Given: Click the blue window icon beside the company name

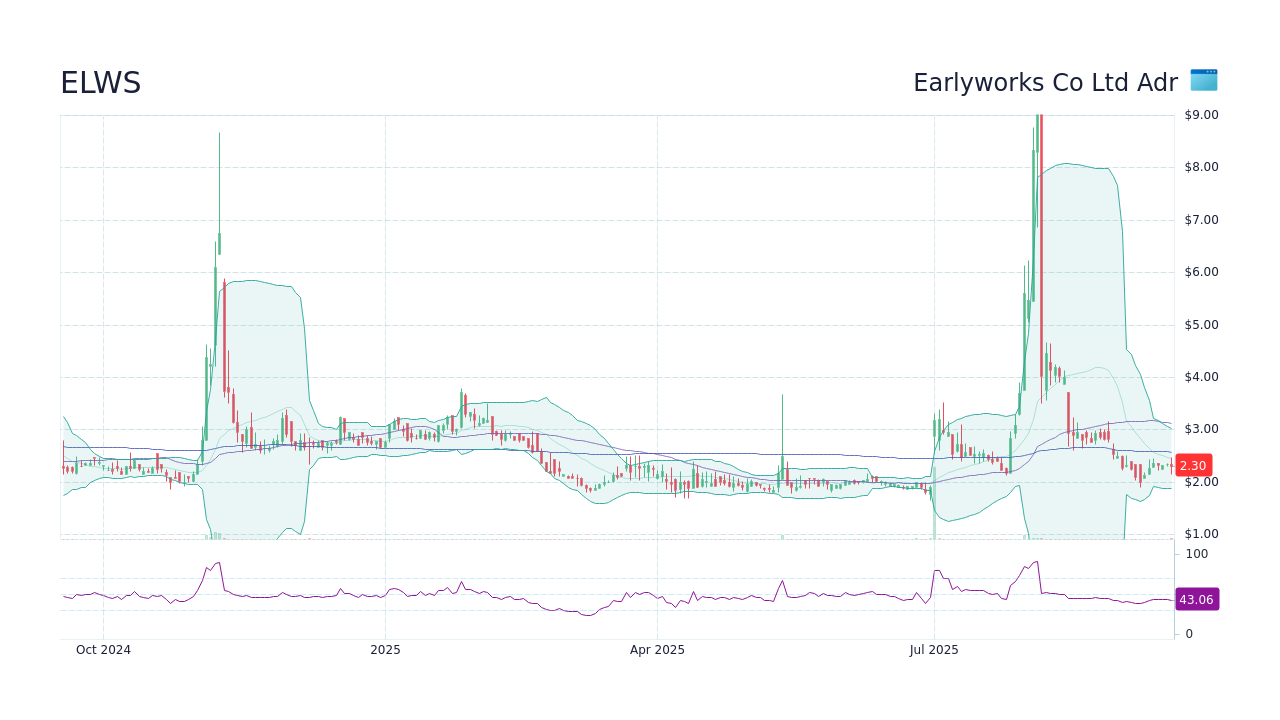Looking at the screenshot, I should pos(1203,81).
